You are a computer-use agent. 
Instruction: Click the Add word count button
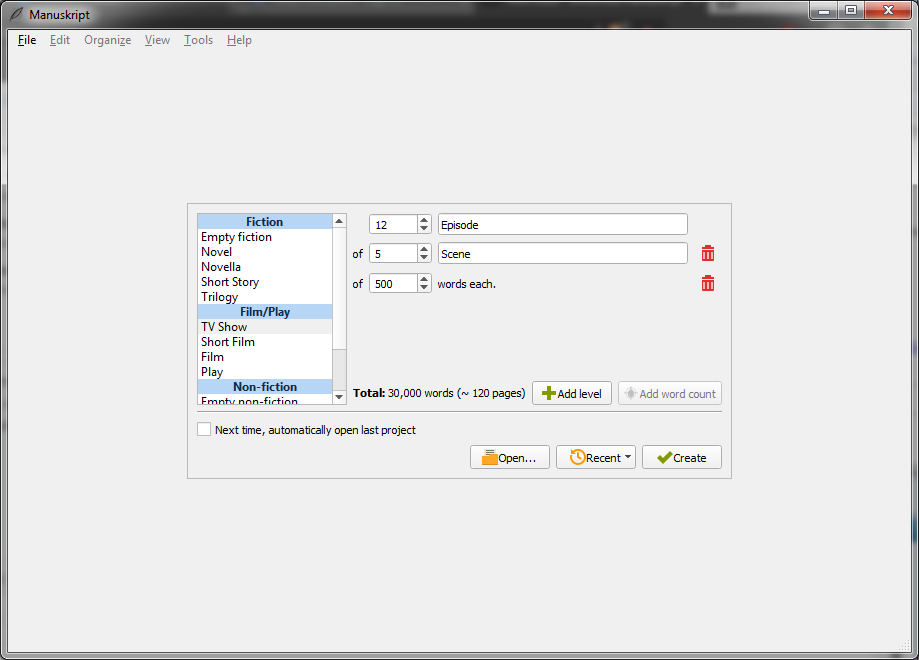coord(669,392)
